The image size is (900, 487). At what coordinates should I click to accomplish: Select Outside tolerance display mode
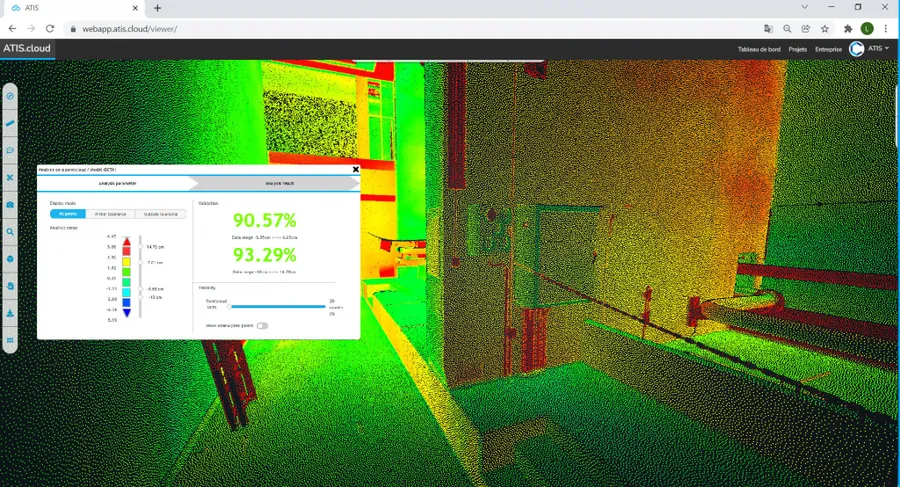pyautogui.click(x=161, y=214)
